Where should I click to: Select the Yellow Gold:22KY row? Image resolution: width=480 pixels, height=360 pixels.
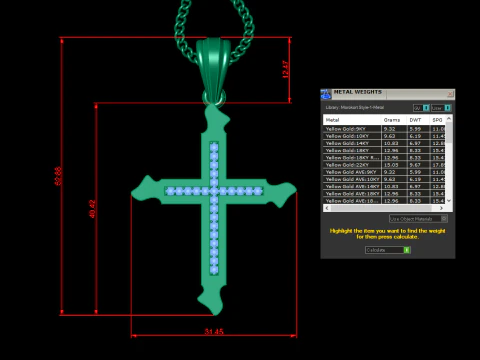click(x=384, y=165)
